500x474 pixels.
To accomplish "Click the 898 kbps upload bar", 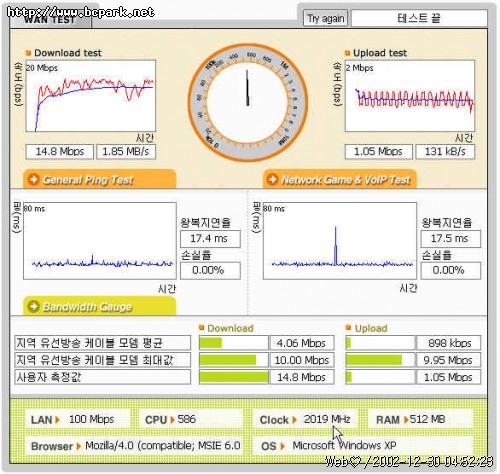I will click(380, 343).
